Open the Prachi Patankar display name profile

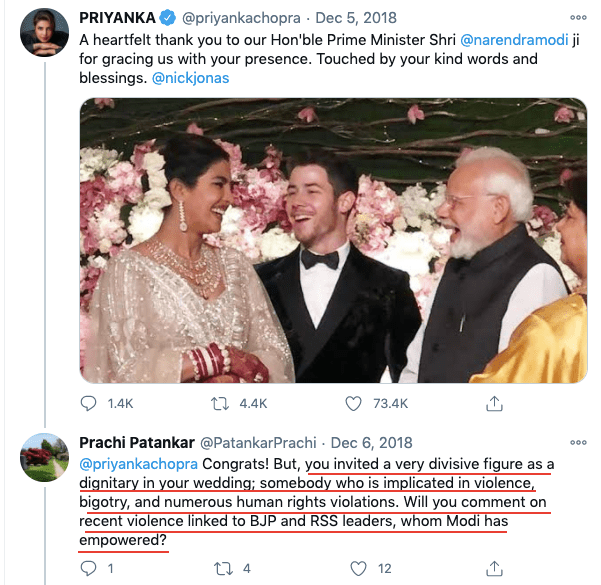pyautogui.click(x=138, y=442)
